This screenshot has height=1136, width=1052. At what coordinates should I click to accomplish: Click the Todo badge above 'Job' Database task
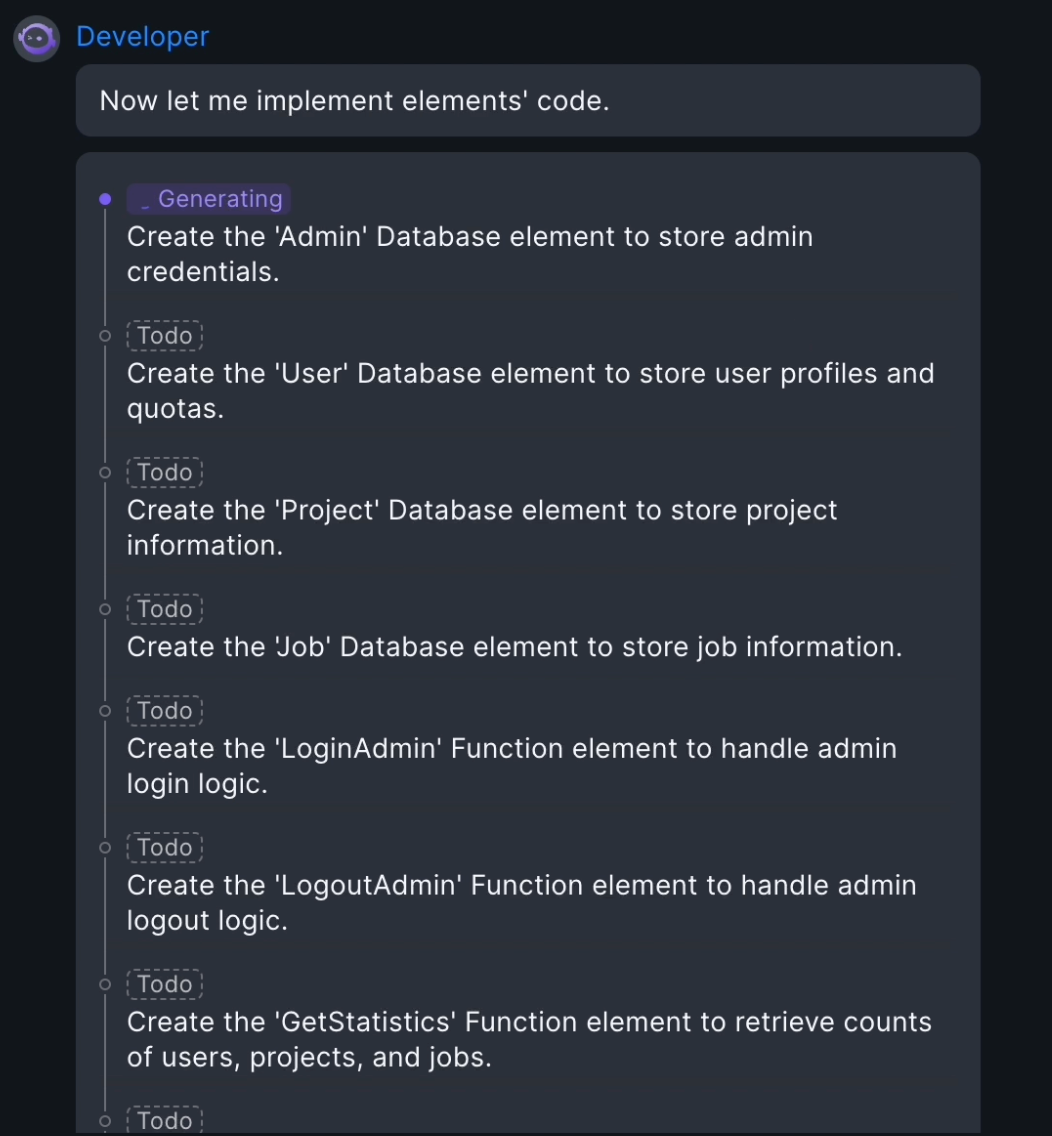[165, 609]
